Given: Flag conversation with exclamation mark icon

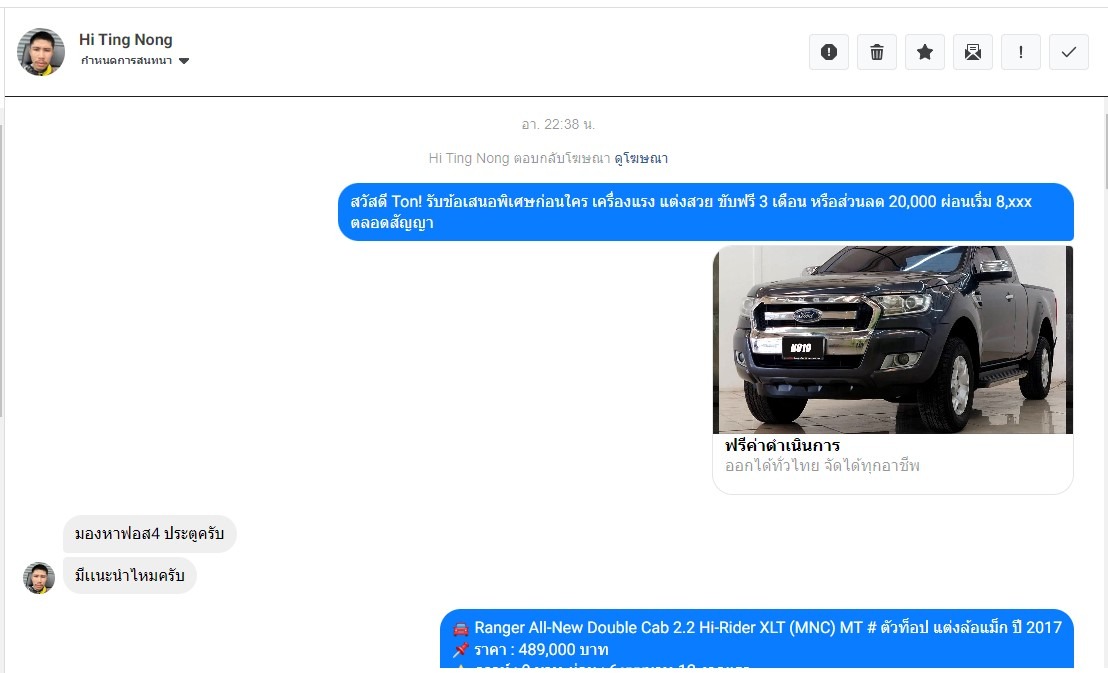Looking at the screenshot, I should tap(1020, 52).
